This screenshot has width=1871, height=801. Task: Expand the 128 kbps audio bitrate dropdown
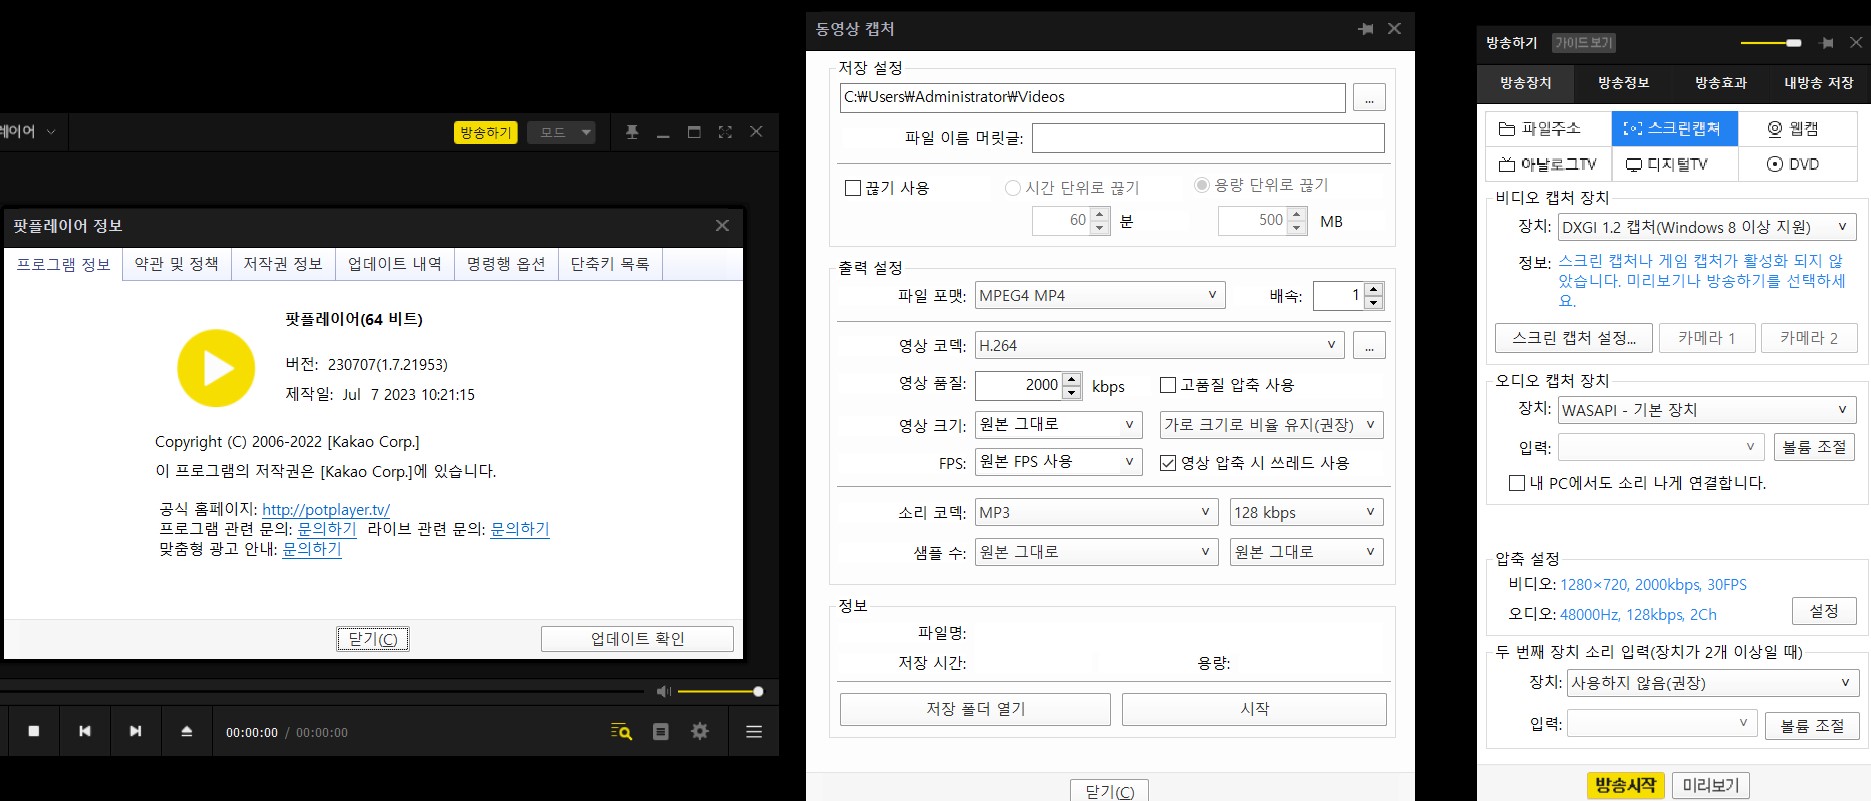click(x=1305, y=512)
